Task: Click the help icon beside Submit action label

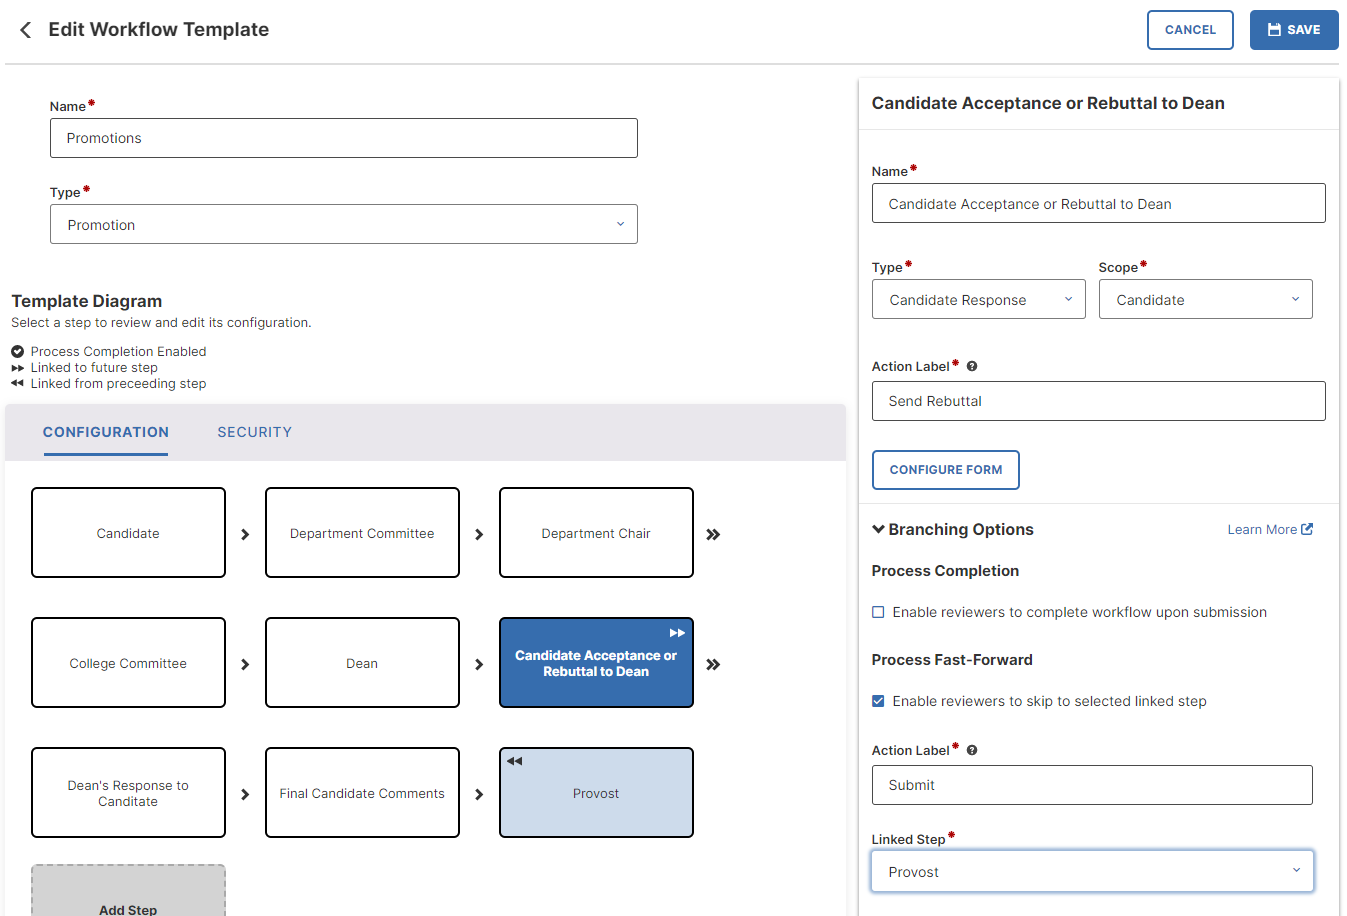Action: click(x=972, y=751)
